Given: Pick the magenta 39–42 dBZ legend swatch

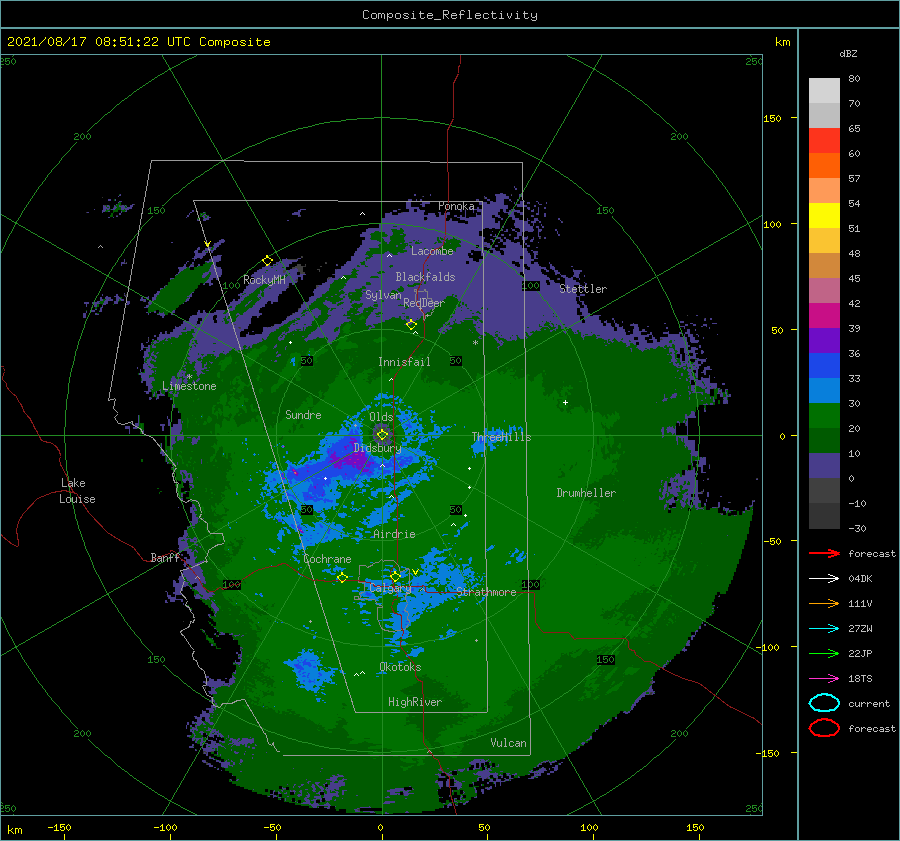Looking at the screenshot, I should 824,316.
